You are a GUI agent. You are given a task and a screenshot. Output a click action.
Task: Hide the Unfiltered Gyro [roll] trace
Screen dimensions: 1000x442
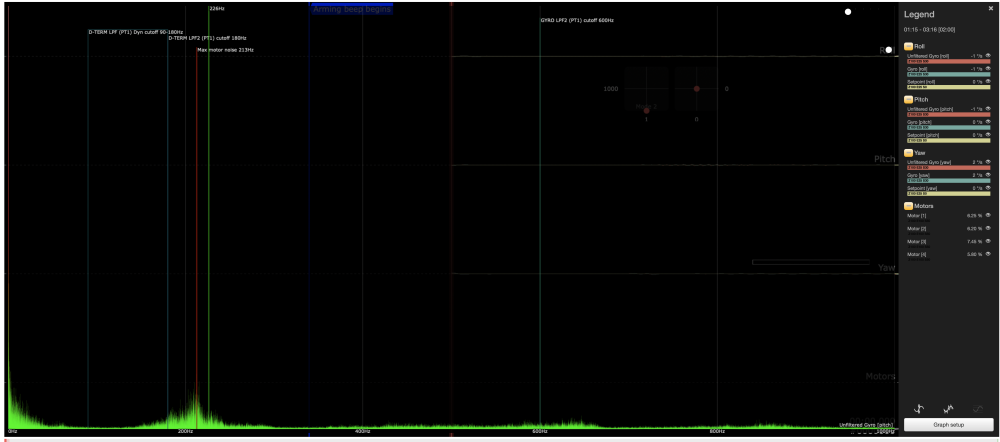tap(987, 56)
